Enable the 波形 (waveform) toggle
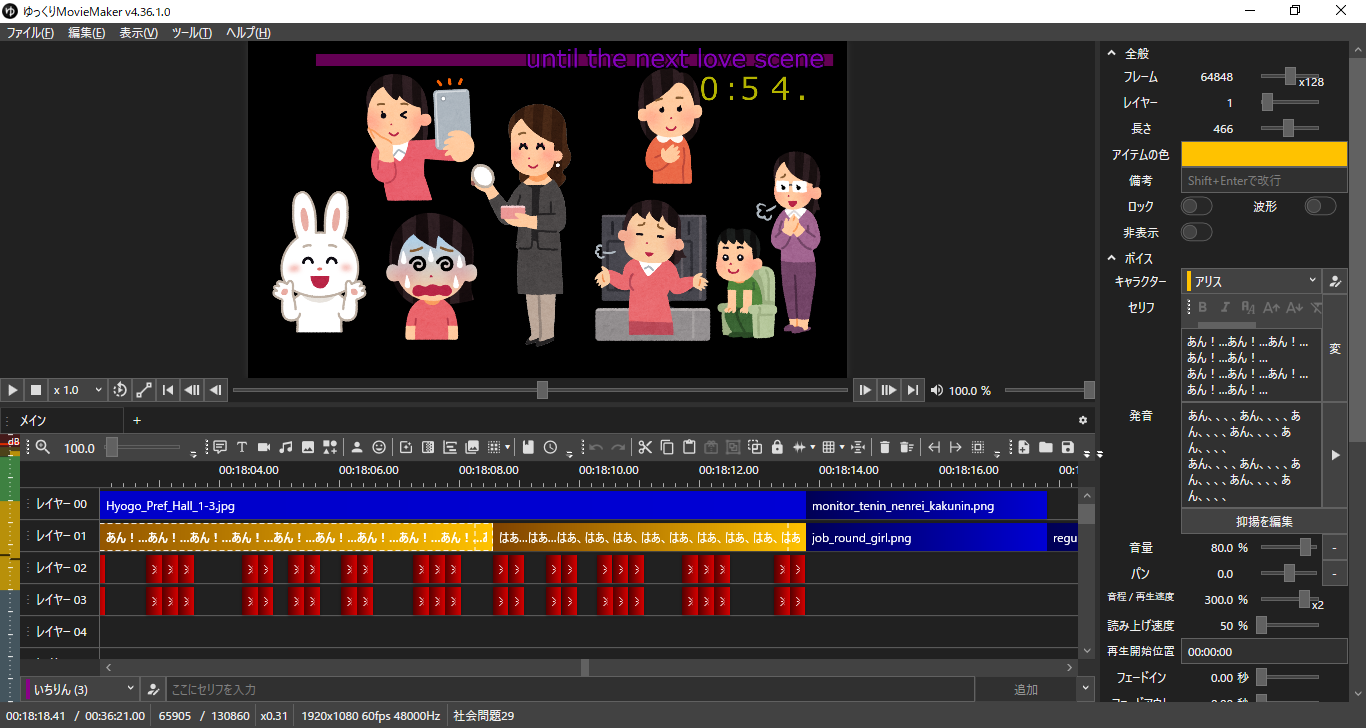The height and width of the screenshot is (728, 1366). 1320,206
